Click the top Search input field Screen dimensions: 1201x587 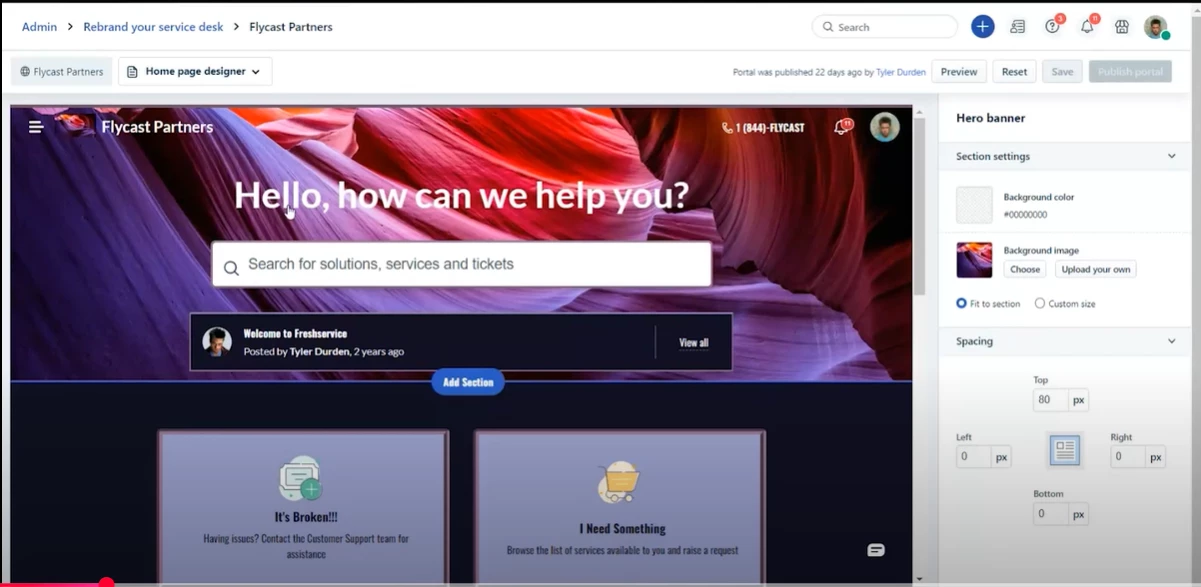885,27
